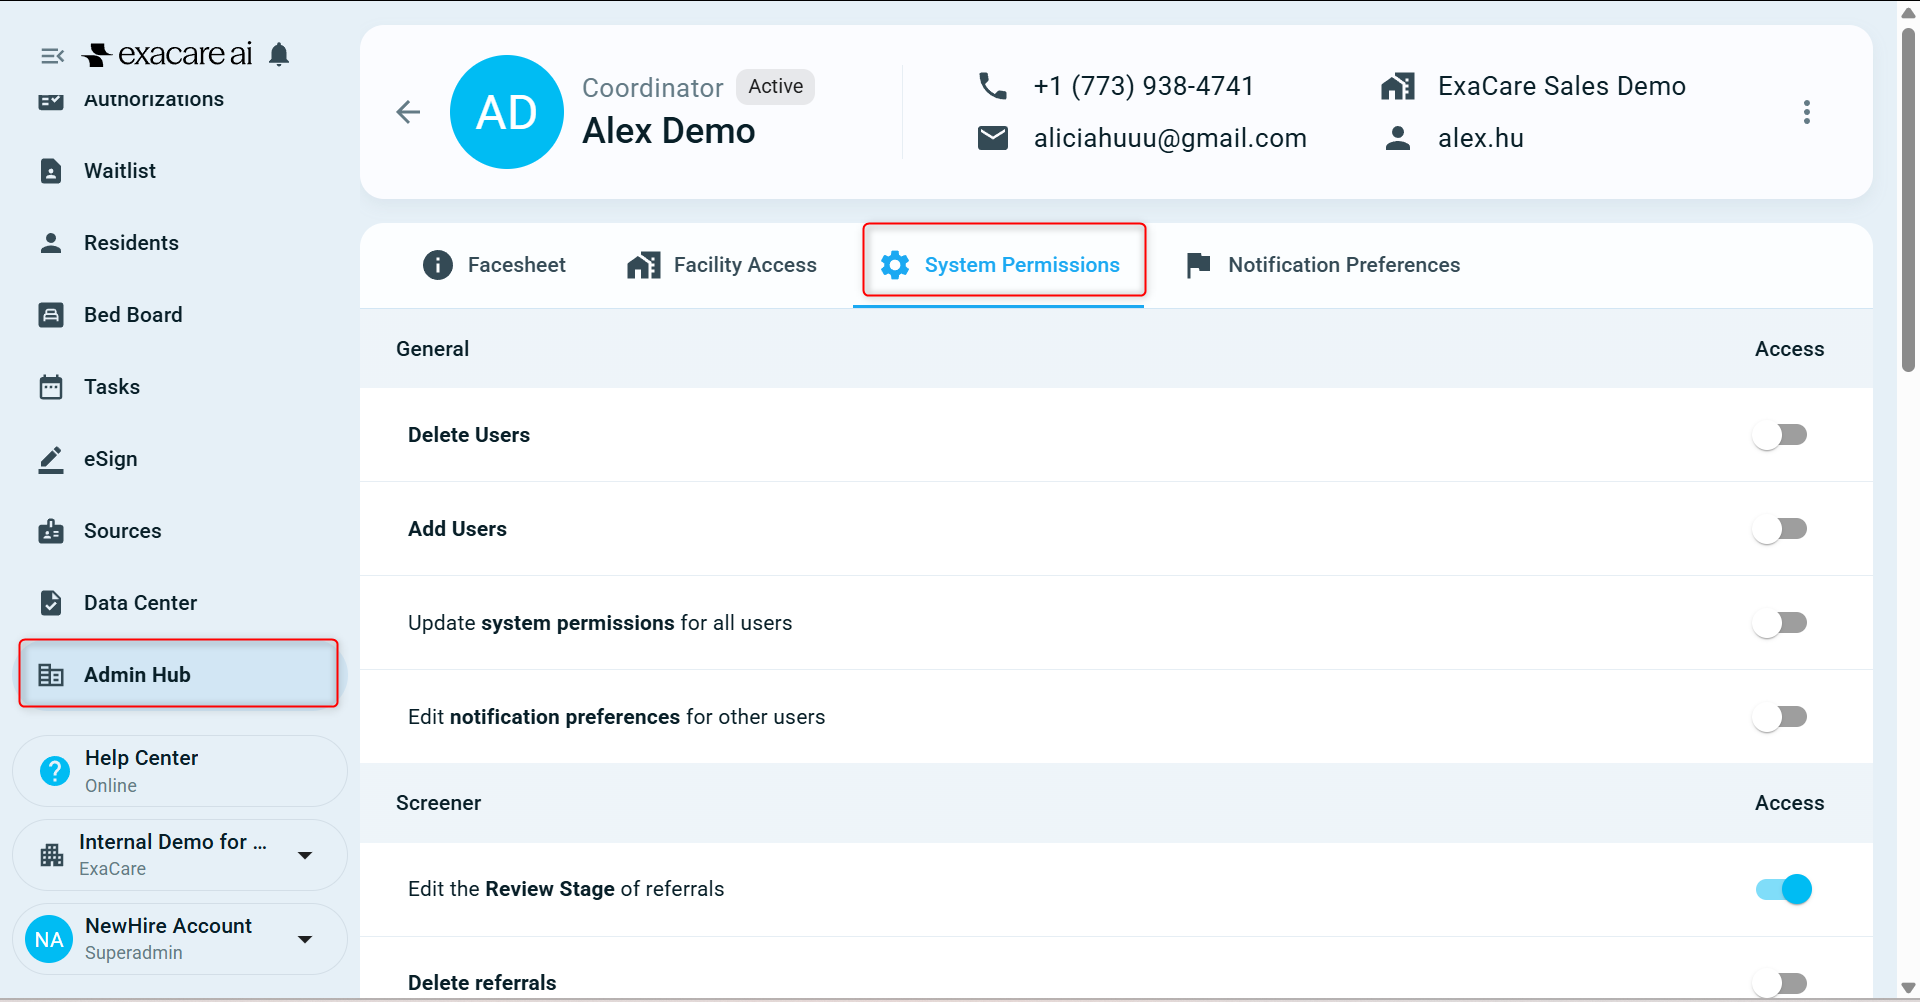Enable the Delete Users toggle
Viewport: 1920px width, 1002px height.
click(x=1780, y=435)
